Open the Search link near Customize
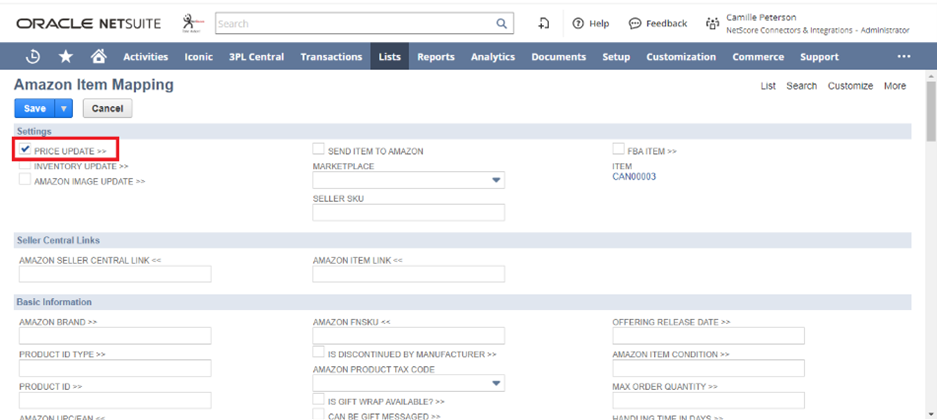 coord(801,86)
